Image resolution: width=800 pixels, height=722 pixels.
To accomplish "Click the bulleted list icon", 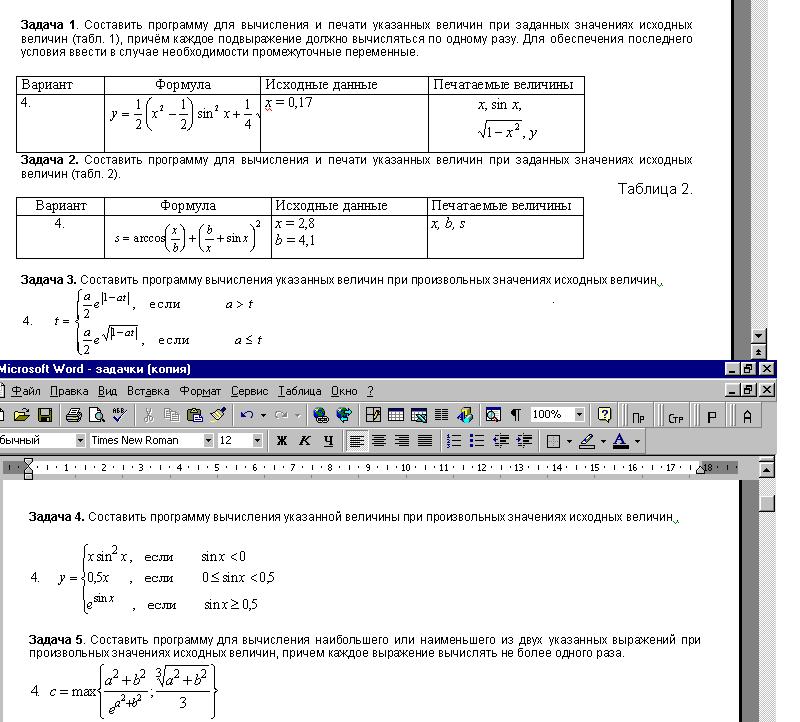I will pyautogui.click(x=477, y=441).
